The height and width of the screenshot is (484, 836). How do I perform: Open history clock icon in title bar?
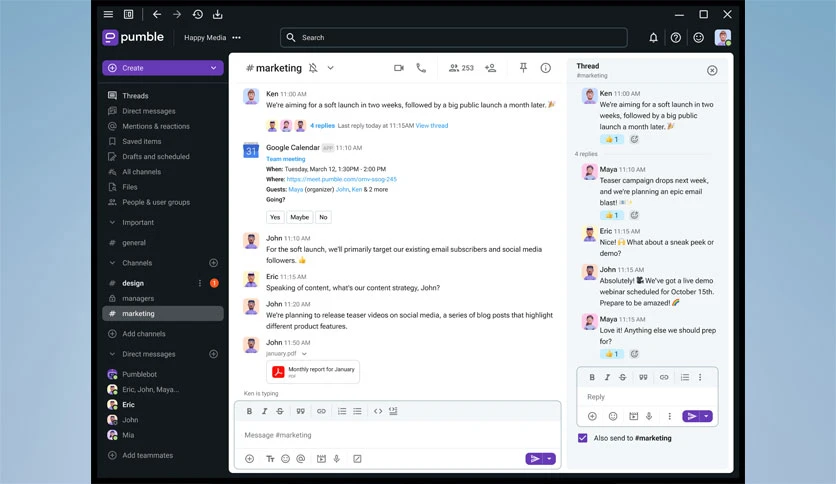pyautogui.click(x=197, y=14)
